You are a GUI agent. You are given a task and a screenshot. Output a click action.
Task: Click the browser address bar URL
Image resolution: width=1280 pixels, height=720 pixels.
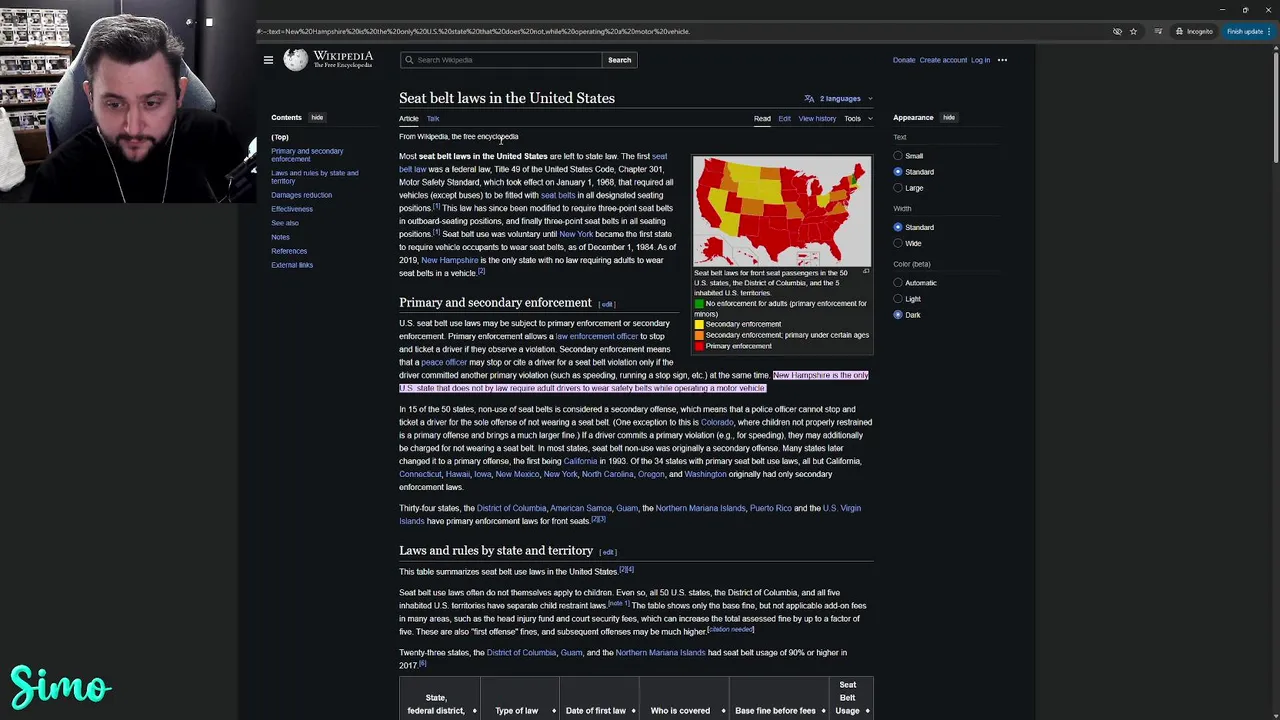coord(473,31)
